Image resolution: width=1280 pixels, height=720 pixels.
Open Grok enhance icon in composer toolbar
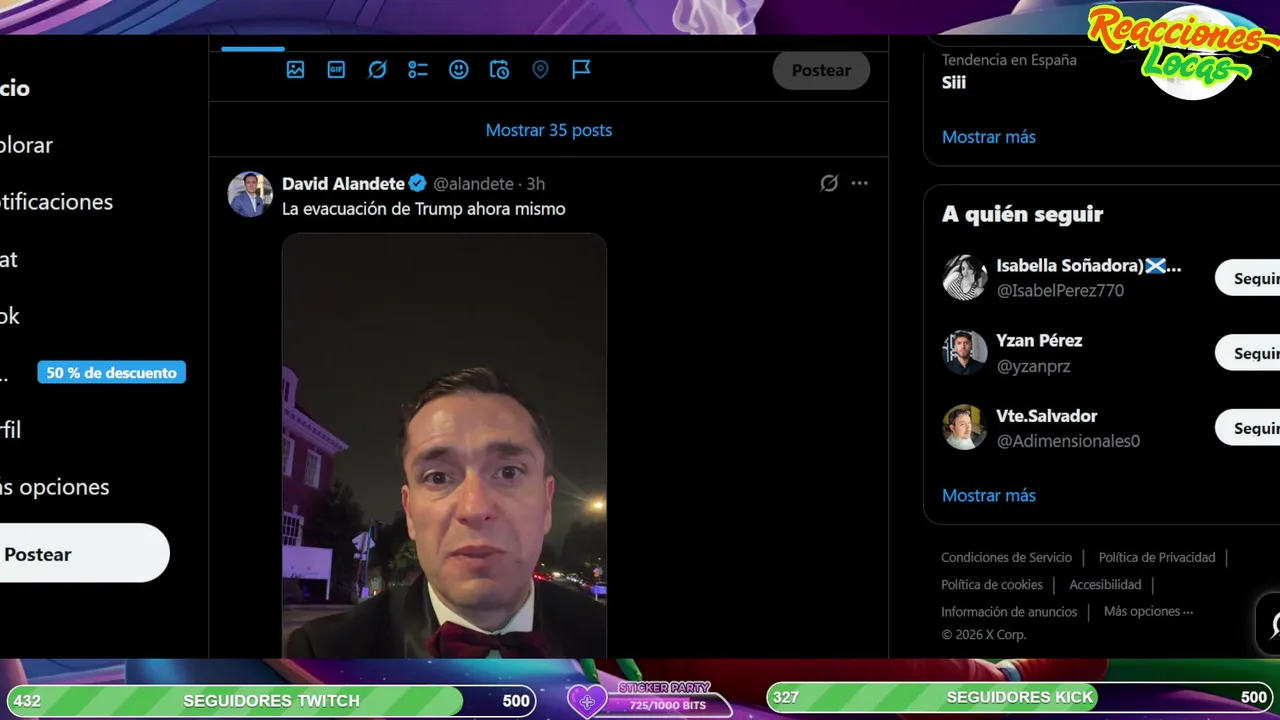[377, 70]
